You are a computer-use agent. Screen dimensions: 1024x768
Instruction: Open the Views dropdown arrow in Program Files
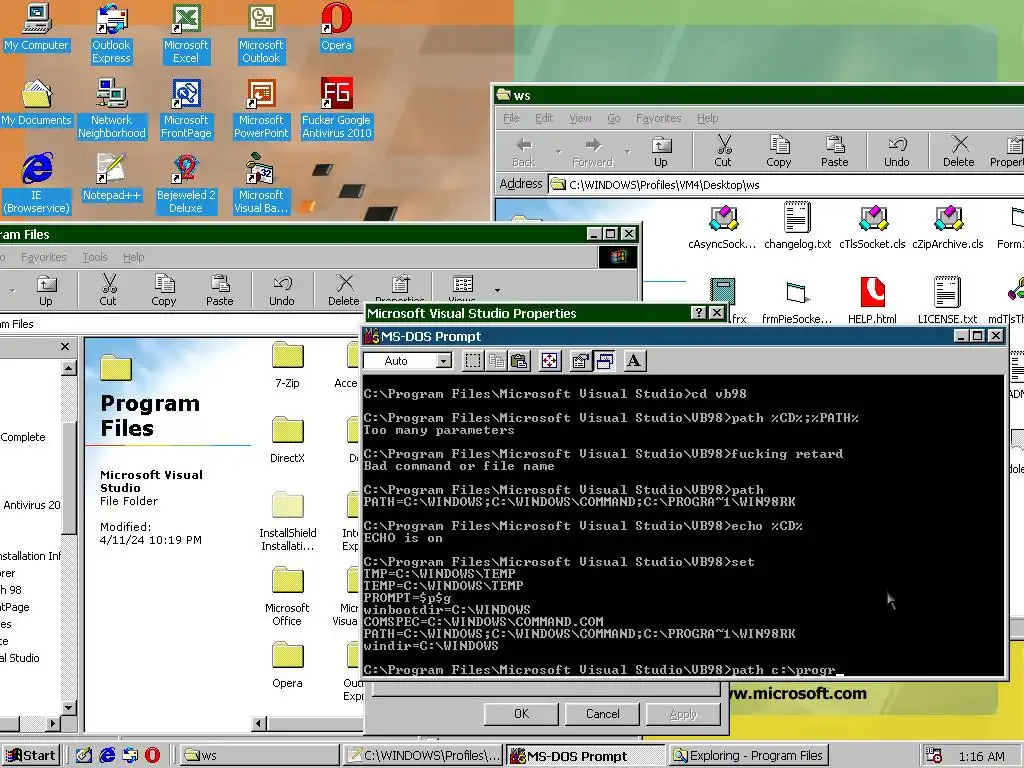[497, 290]
